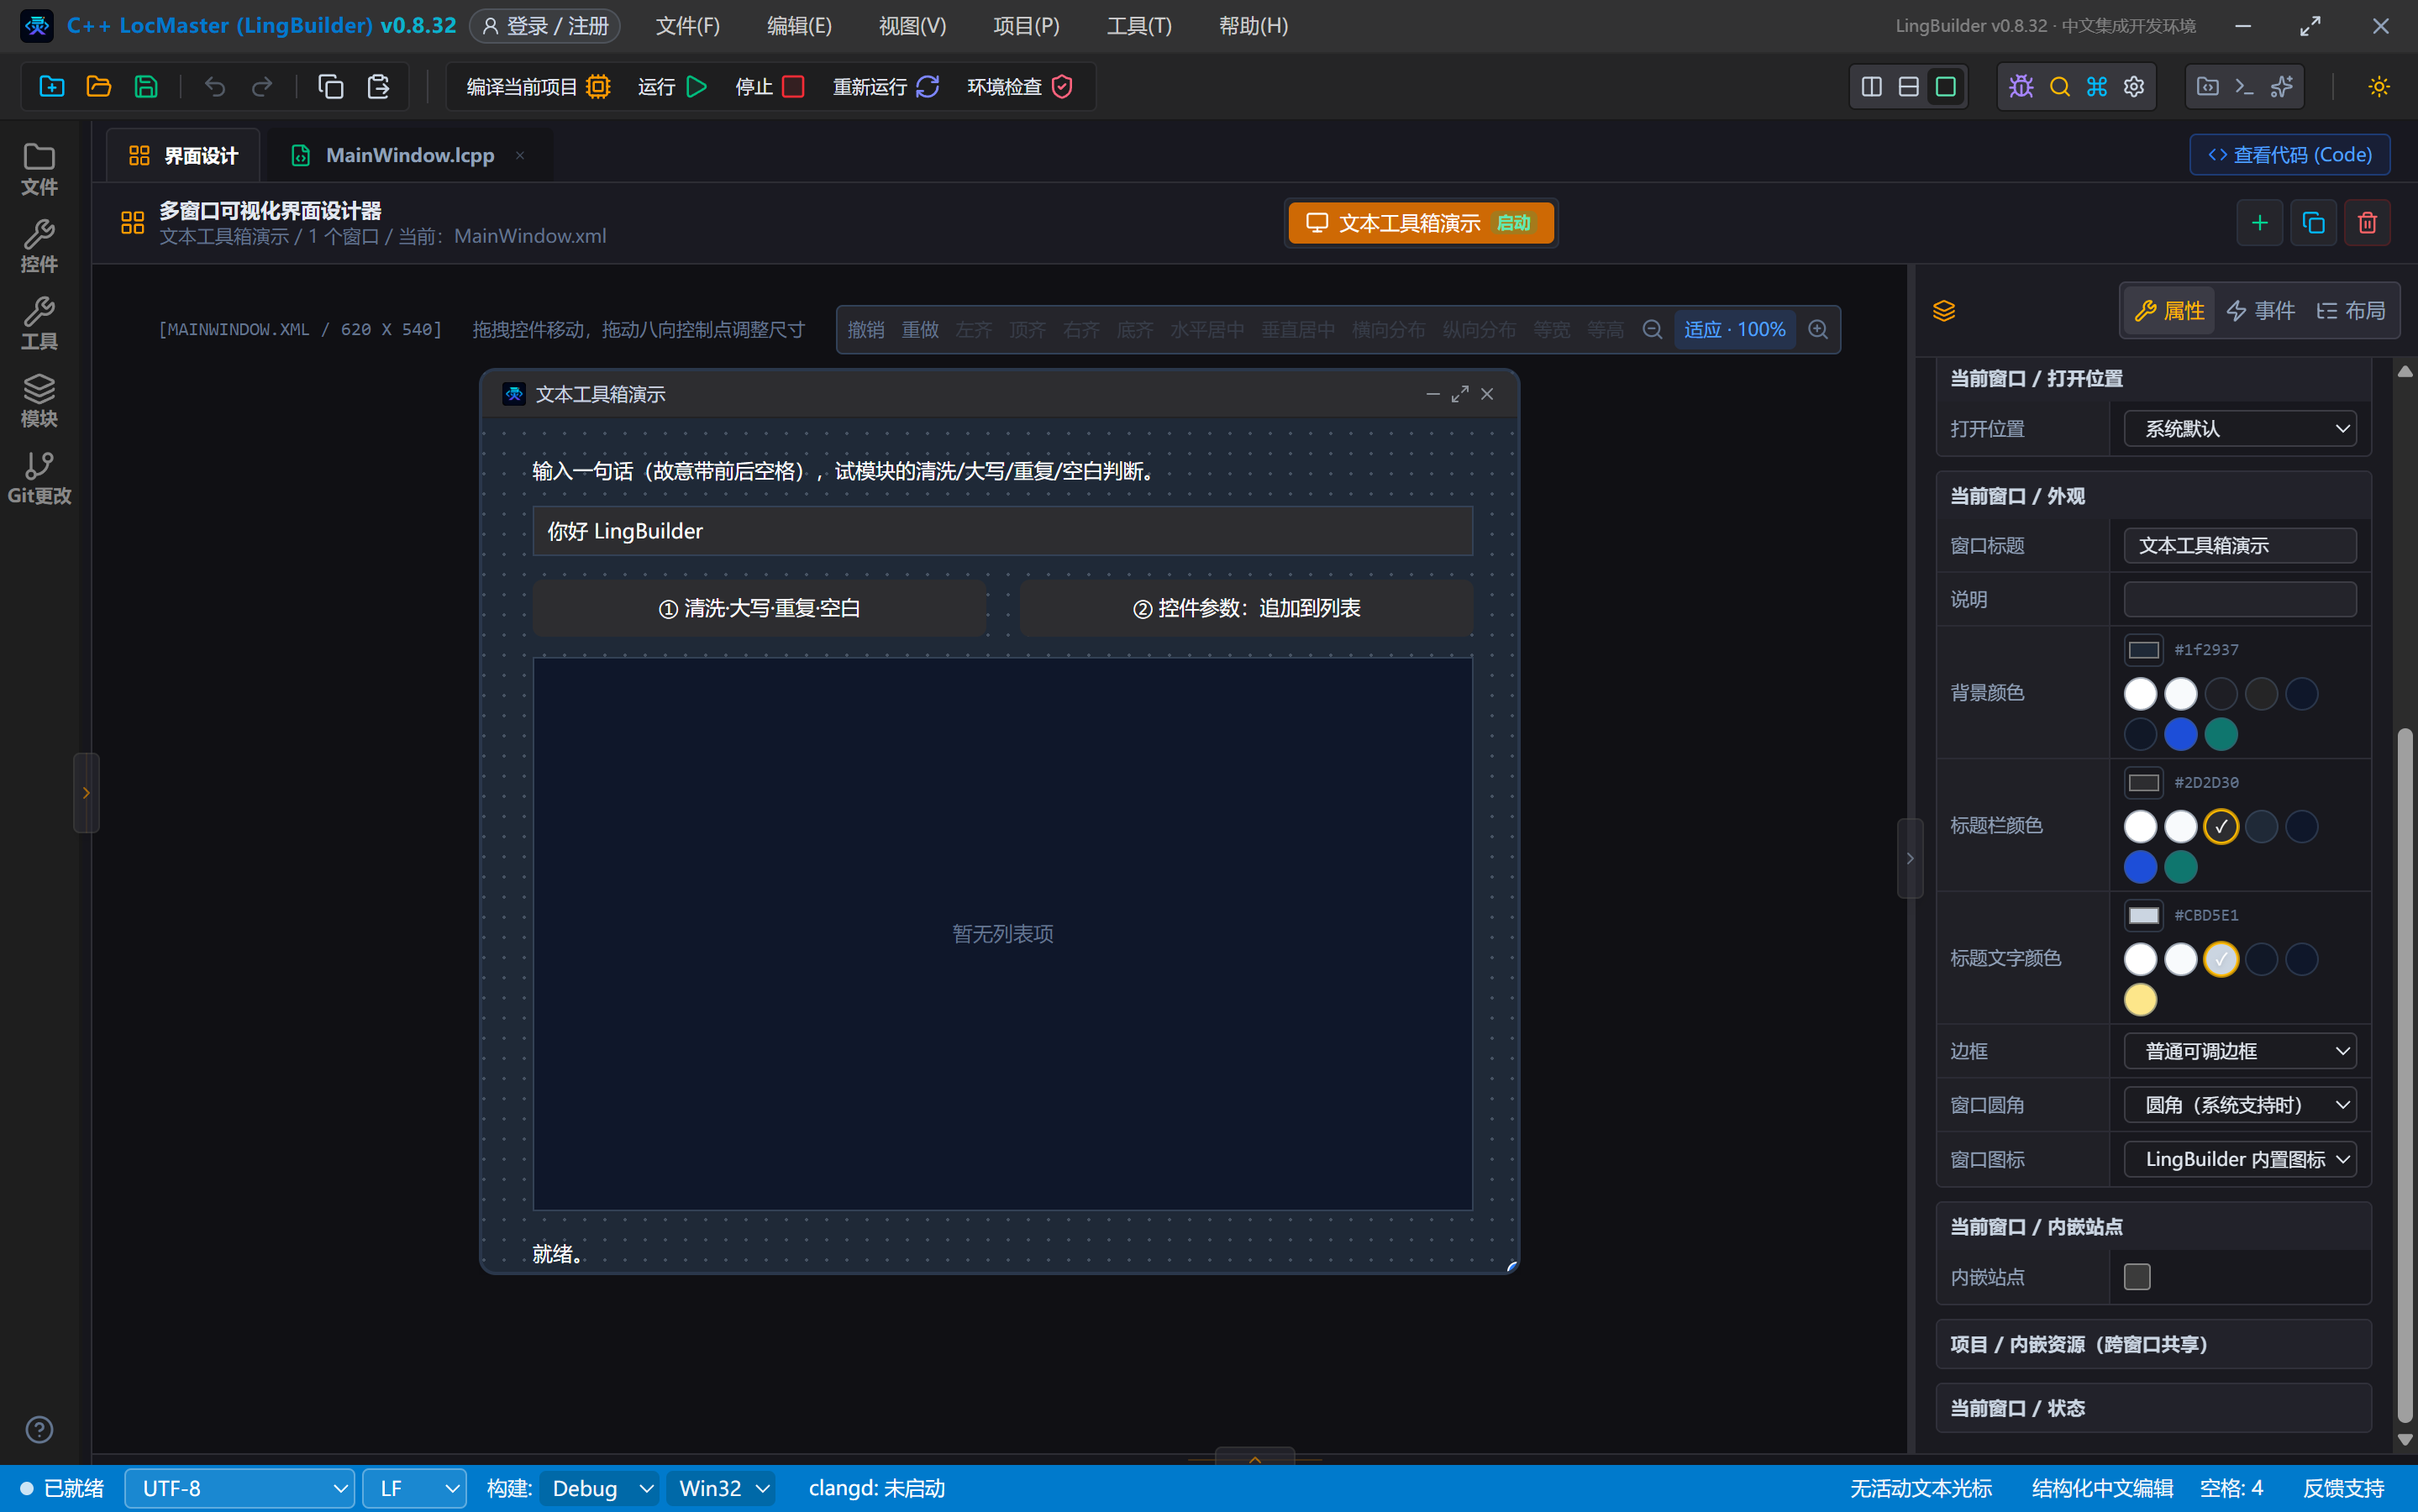Click the open folder toolbar icon
The height and width of the screenshot is (1512, 2418).
[99, 87]
